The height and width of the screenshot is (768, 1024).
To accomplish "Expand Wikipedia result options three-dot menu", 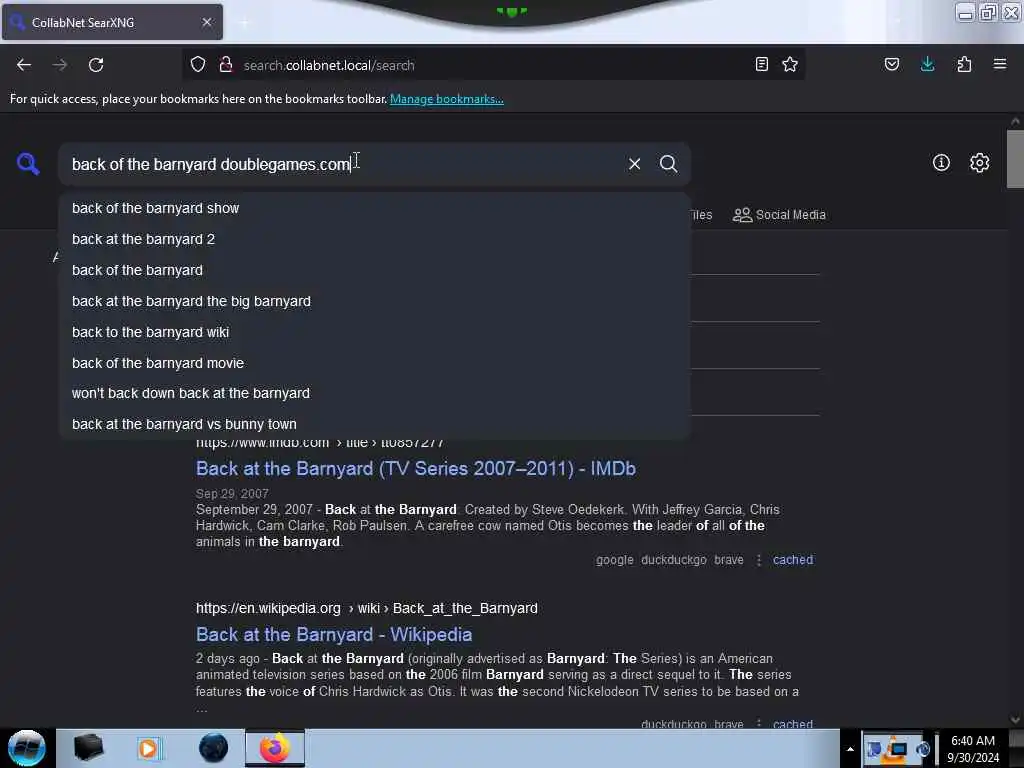I will pos(758,724).
